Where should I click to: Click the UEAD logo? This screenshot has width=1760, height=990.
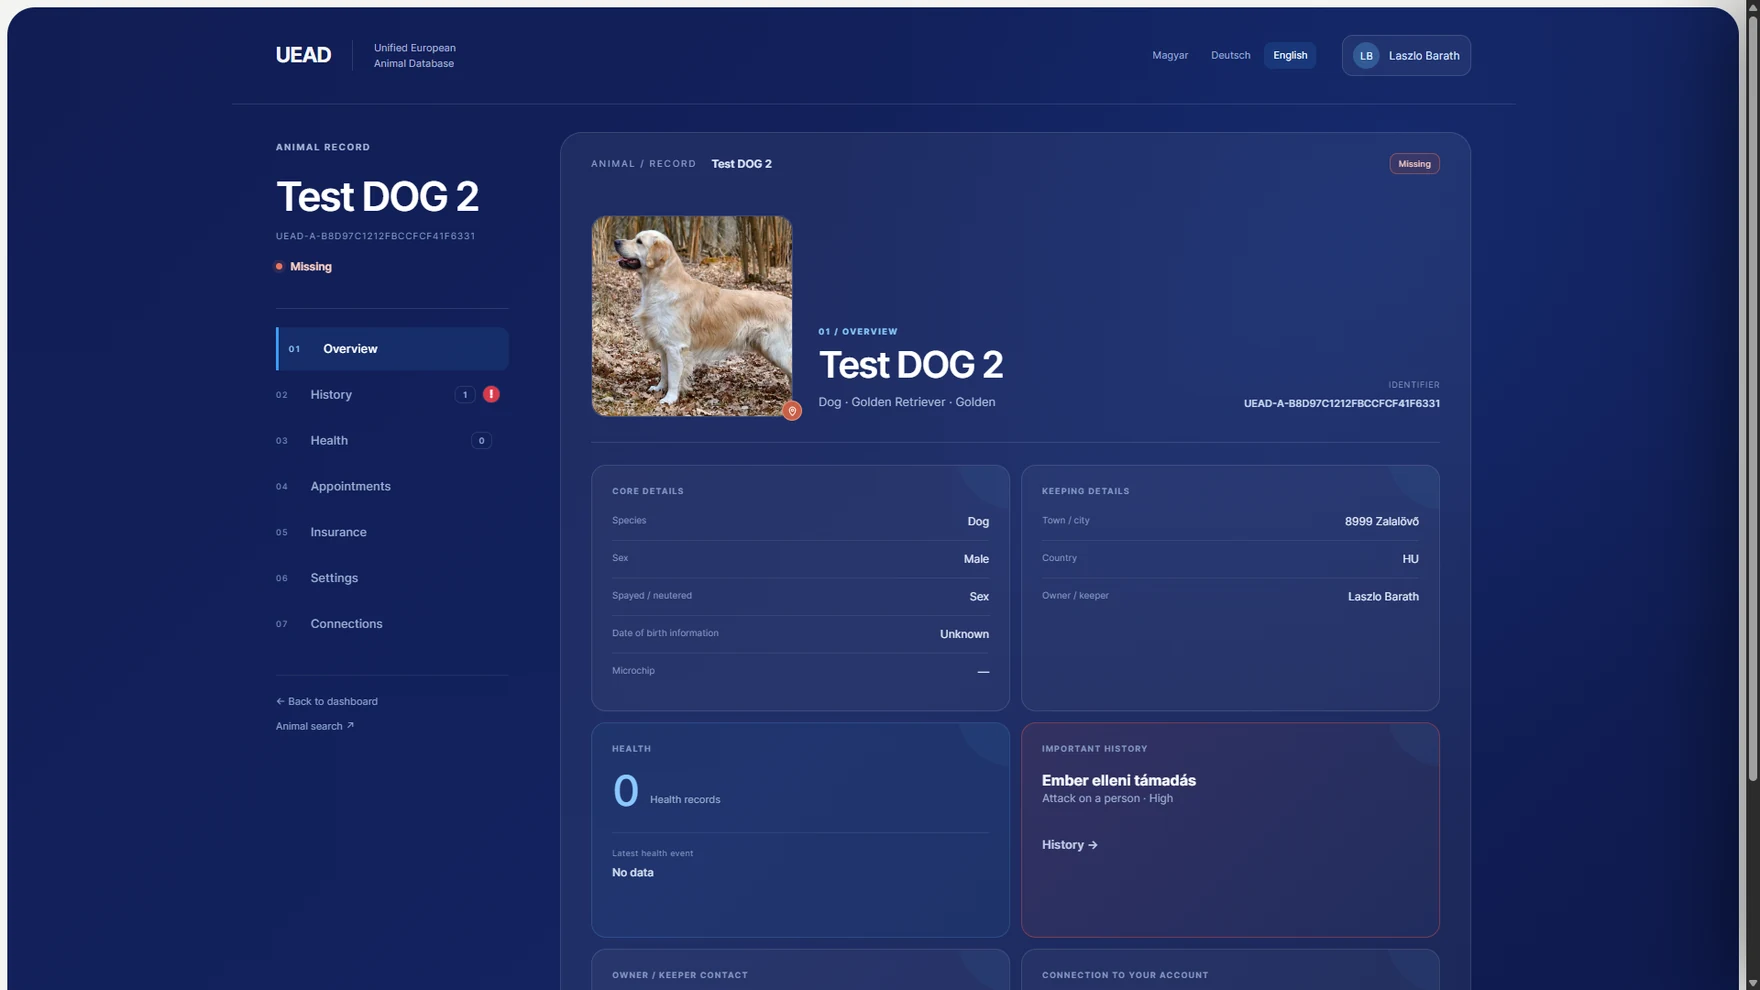303,55
